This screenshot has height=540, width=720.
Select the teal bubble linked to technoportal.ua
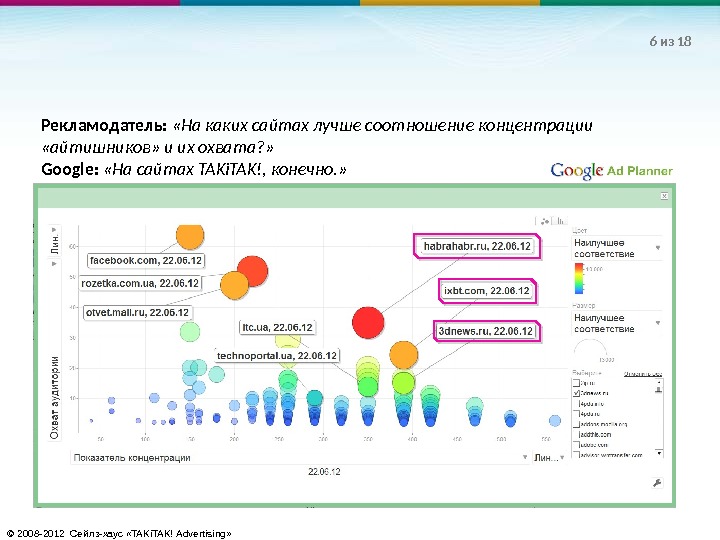tap(315, 398)
